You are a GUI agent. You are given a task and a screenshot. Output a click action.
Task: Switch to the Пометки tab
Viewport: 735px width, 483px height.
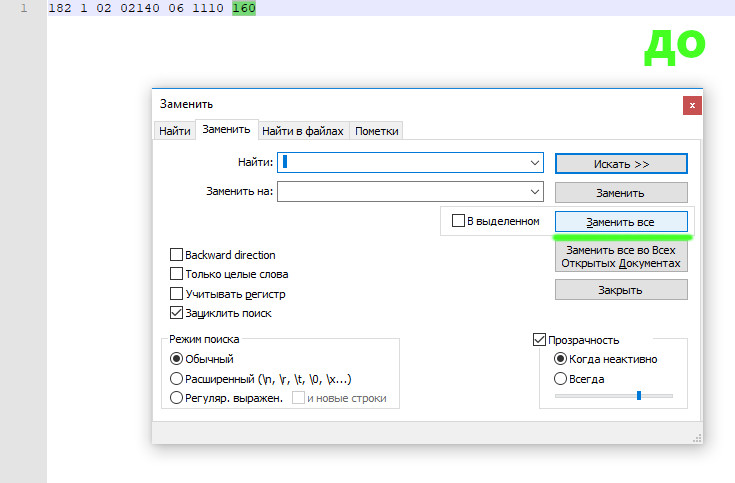[x=377, y=131]
